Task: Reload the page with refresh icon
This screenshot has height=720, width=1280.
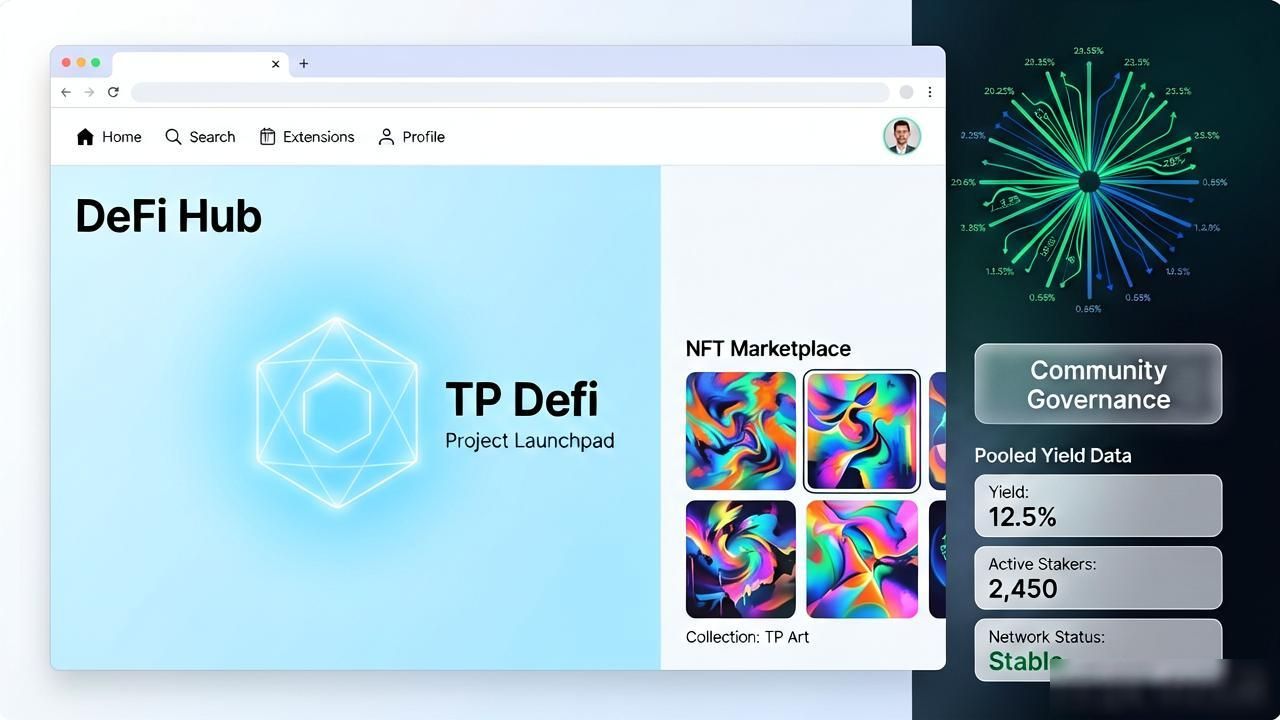Action: point(113,92)
